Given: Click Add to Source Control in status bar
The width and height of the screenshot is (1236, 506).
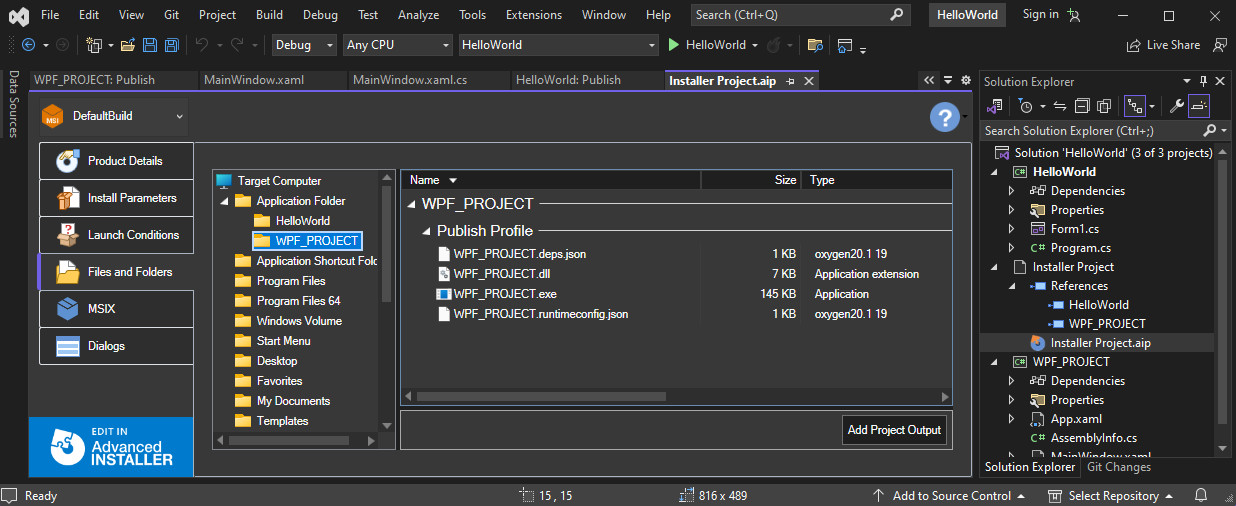Looking at the screenshot, I should point(948,496).
